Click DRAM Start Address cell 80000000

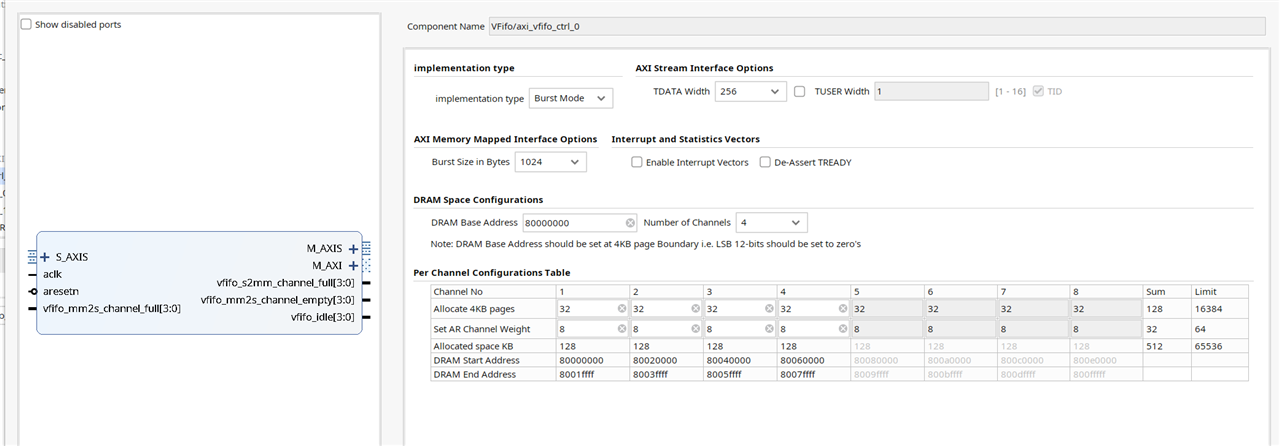click(x=592, y=360)
